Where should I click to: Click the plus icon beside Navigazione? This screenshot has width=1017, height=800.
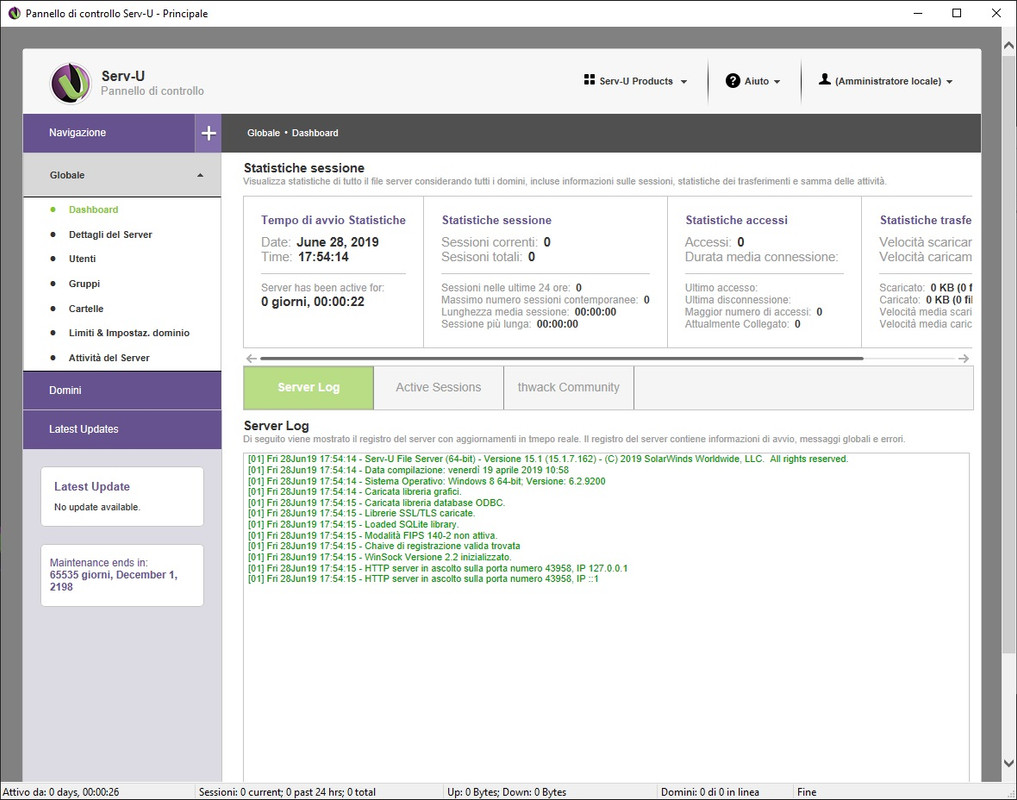pyautogui.click(x=208, y=133)
